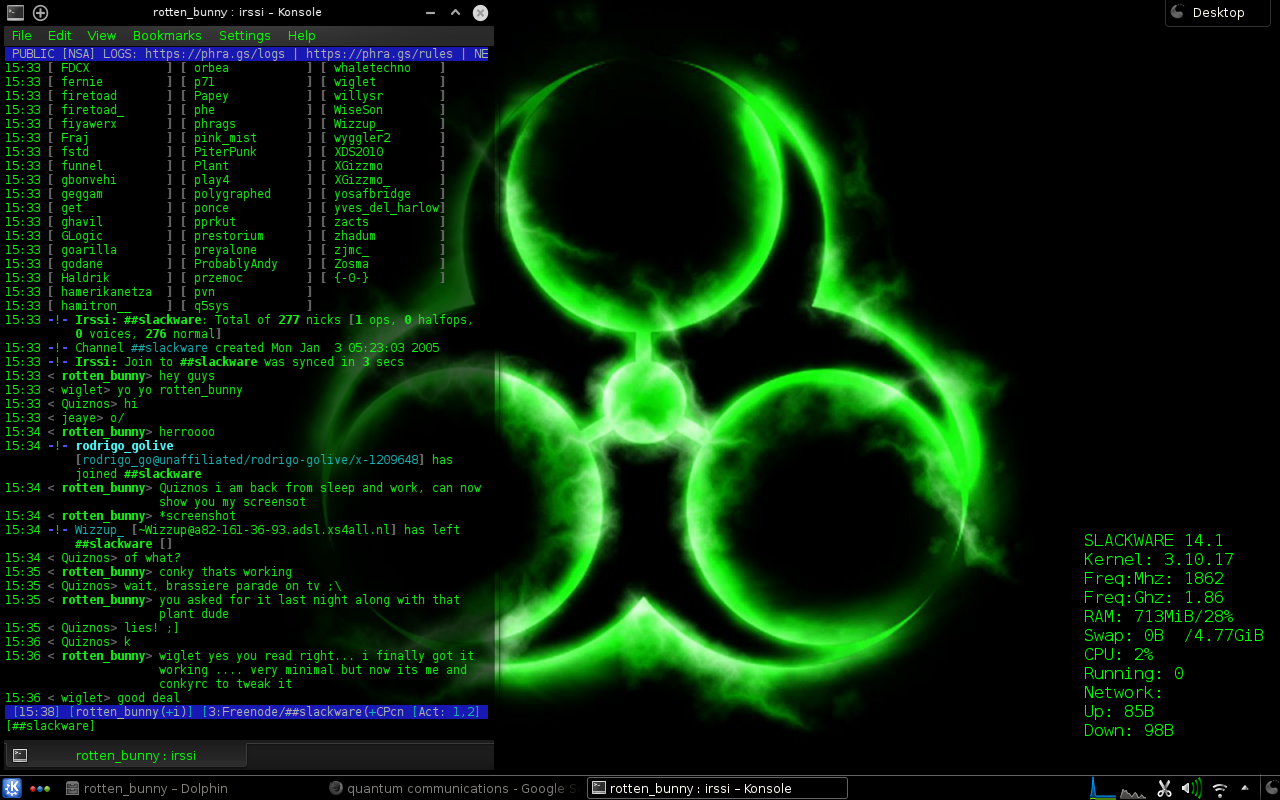Switch to rotten_bunny – Dolphin taskbar entry
1280x800 pixels.
coord(146,788)
